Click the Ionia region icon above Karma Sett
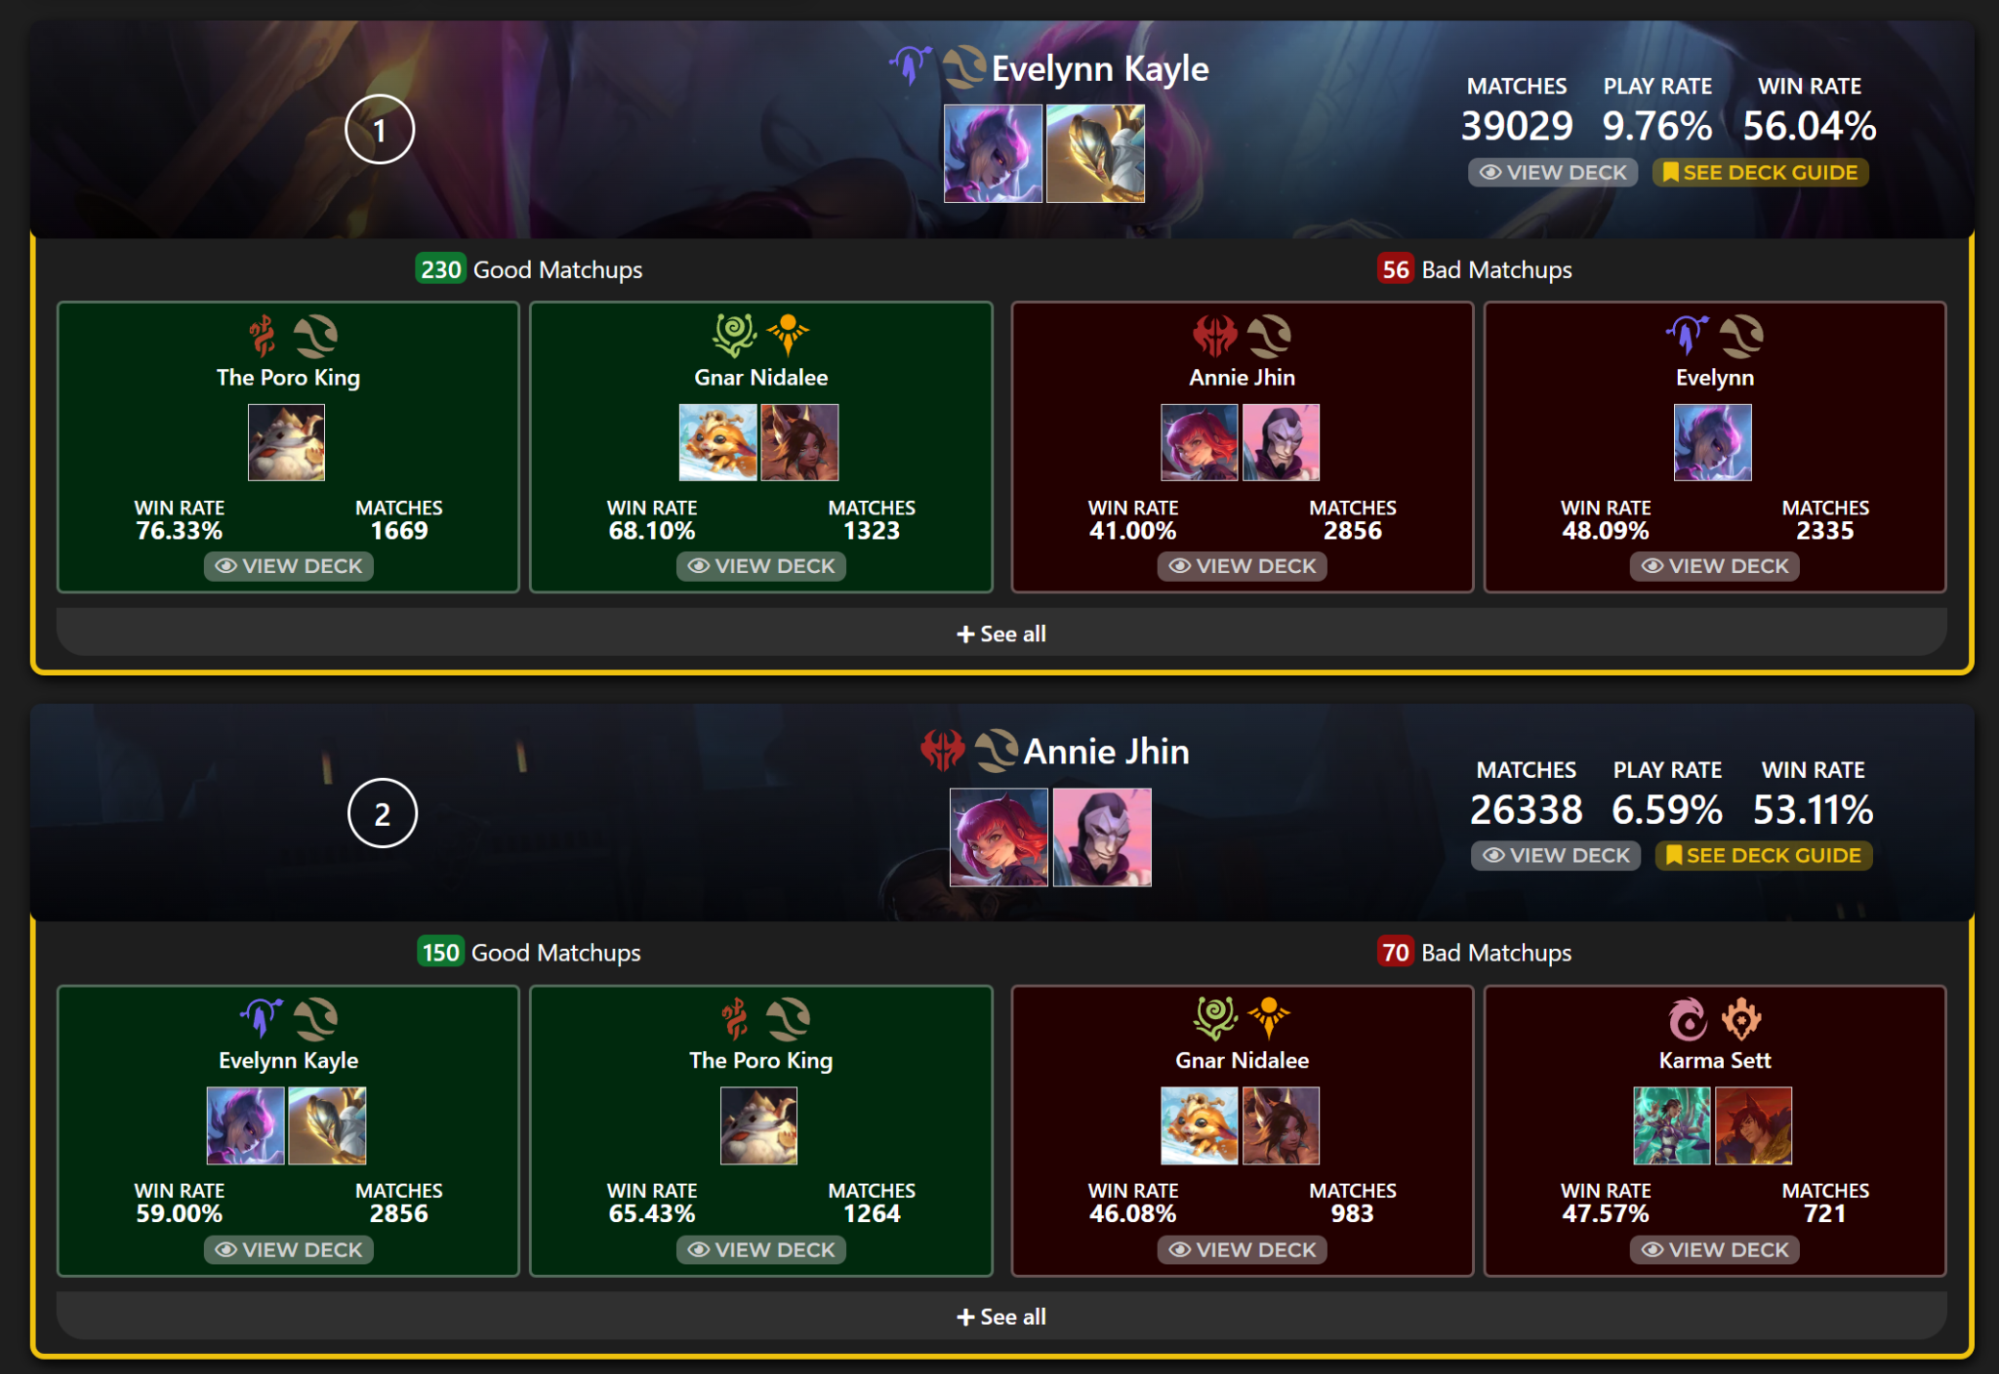Viewport: 1999px width, 1375px height. [1688, 1019]
